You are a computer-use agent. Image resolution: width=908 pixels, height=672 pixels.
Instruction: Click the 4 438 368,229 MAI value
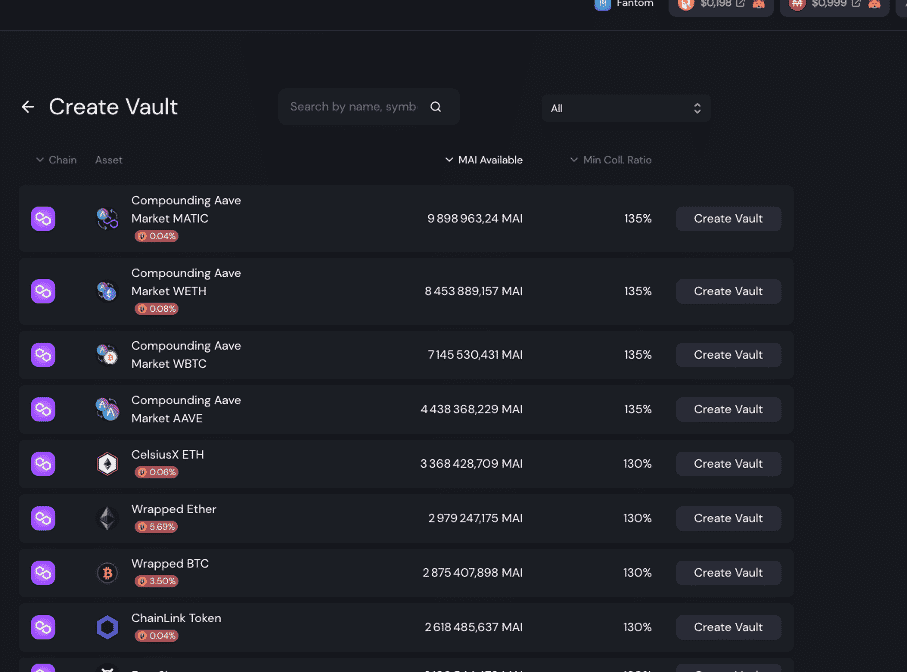tap(471, 410)
